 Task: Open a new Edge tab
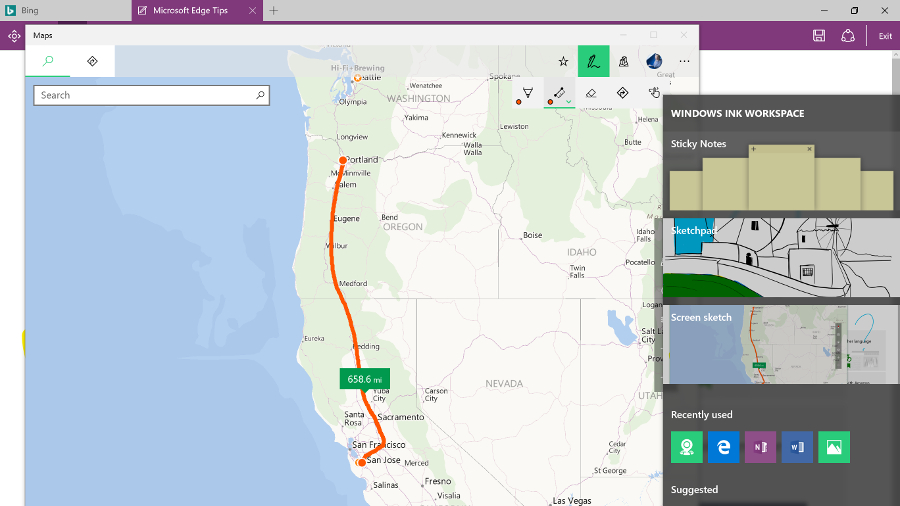274,10
